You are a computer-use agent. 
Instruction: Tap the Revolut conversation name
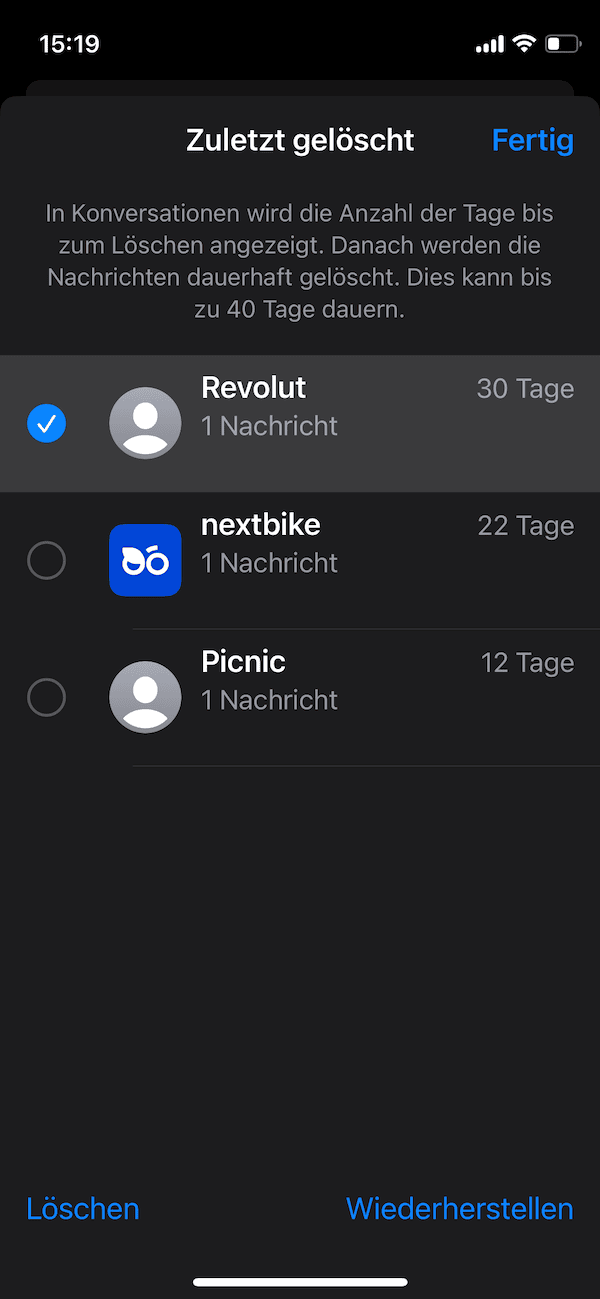pyautogui.click(x=254, y=388)
